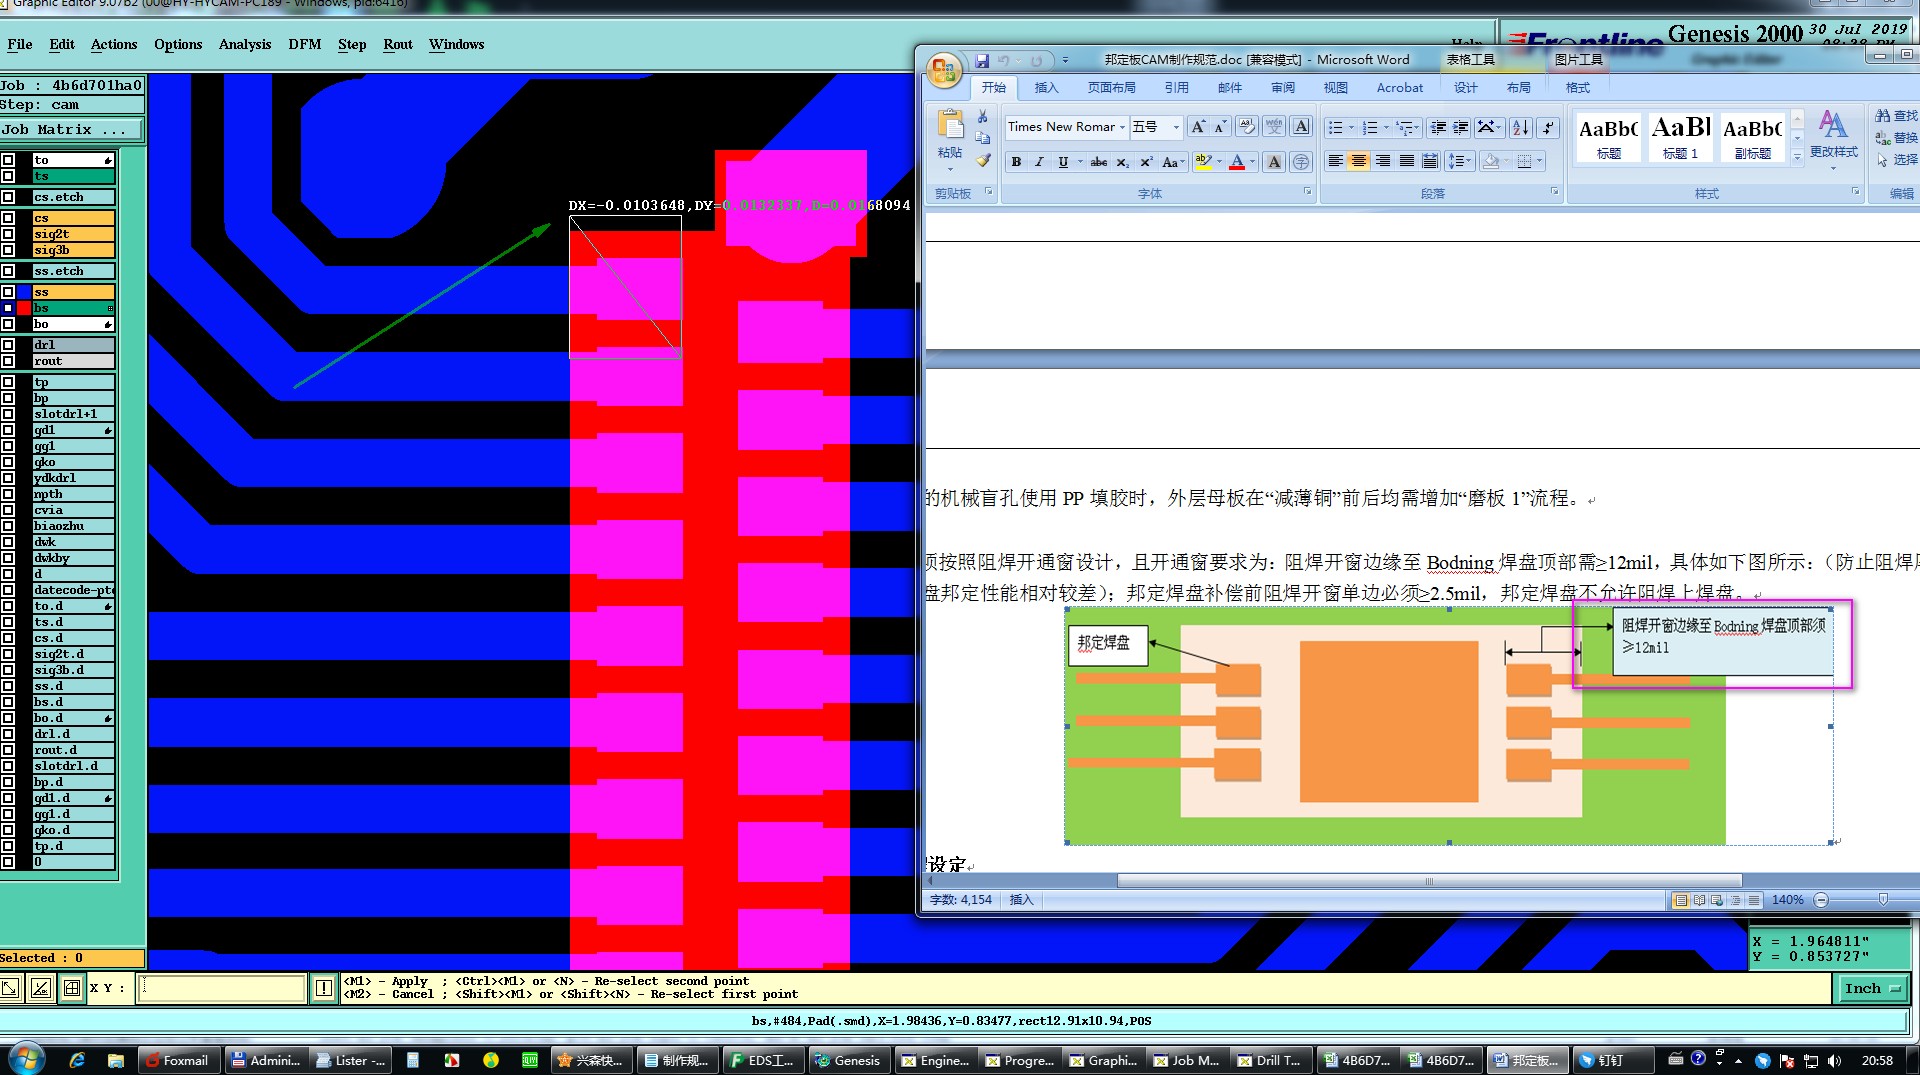Toggle the checkbox beside layer 'bs'

click(x=8, y=308)
